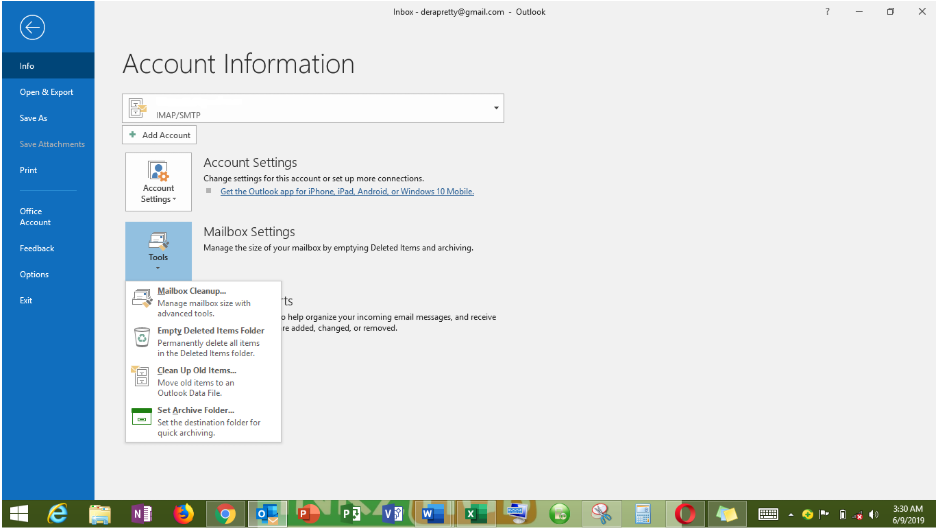Click the volume speaker tray icon

click(874, 514)
